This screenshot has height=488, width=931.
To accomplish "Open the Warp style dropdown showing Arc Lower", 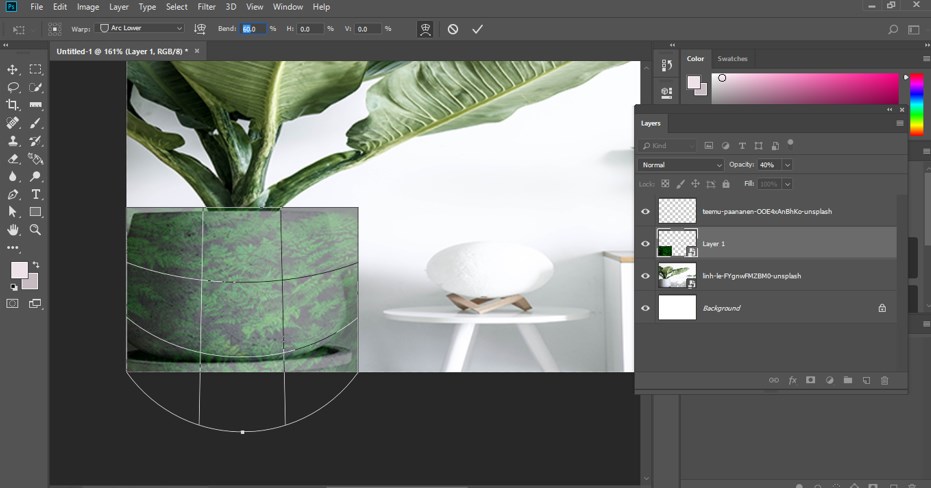I will [x=141, y=29].
